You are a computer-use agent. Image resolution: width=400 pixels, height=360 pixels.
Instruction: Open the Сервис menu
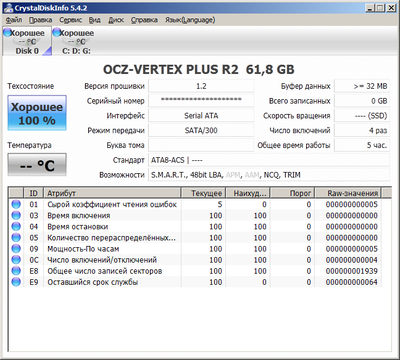[x=71, y=20]
